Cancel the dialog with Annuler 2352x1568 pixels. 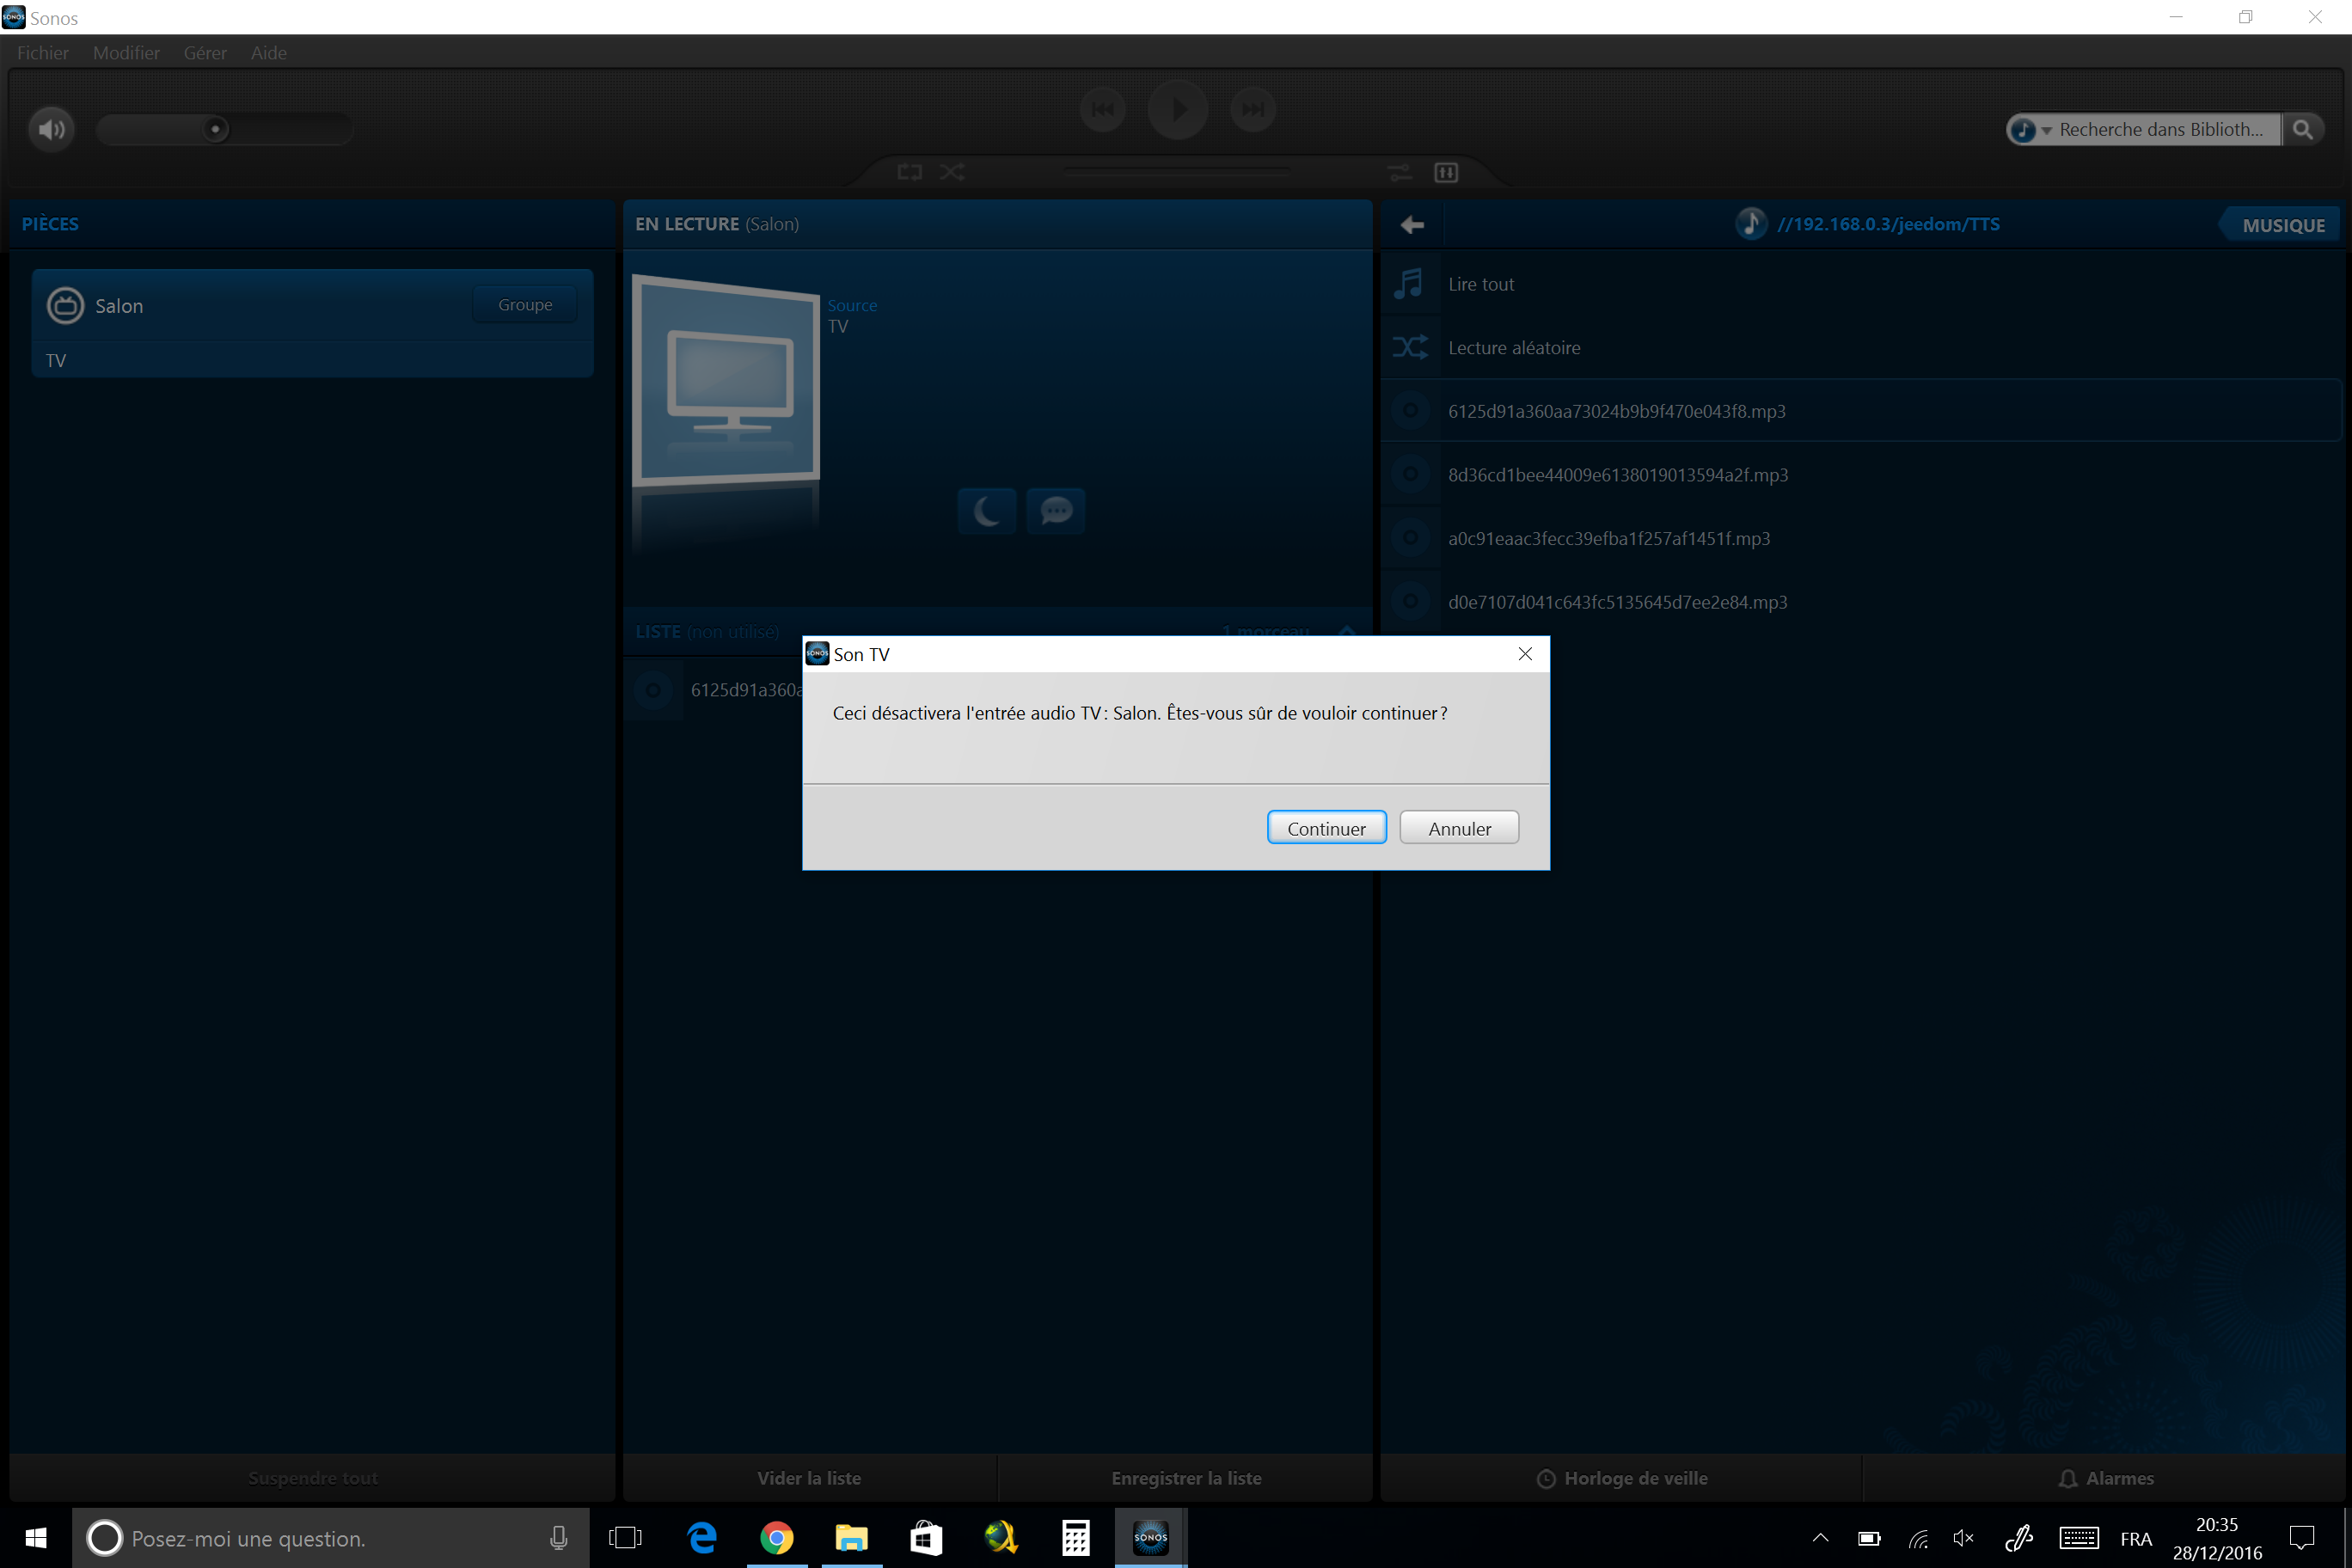1459,828
